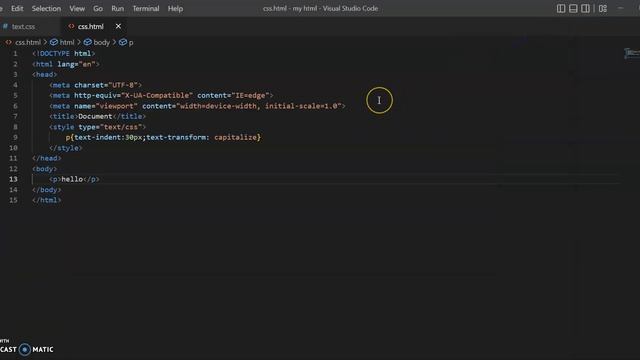The height and width of the screenshot is (360, 640).
Task: Click the "X-UA-Compatible" attribute value
Action: pyautogui.click(x=157, y=96)
